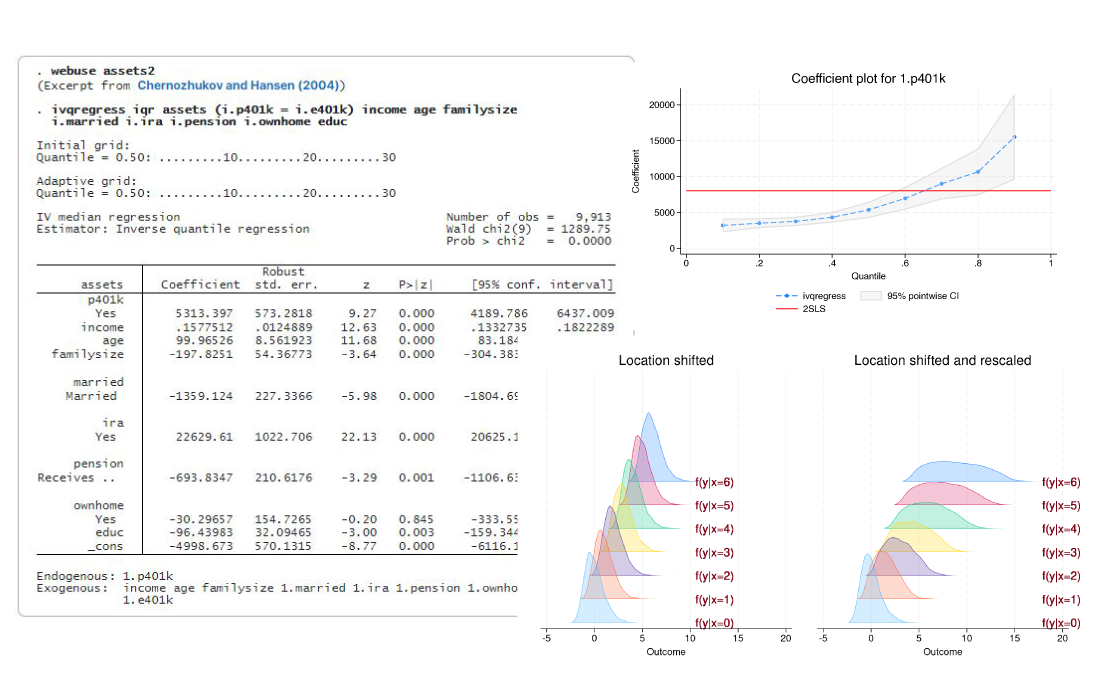Click the 'Endogenous: 1.p401k' line
This screenshot has width=1110, height=699.
[x=105, y=576]
